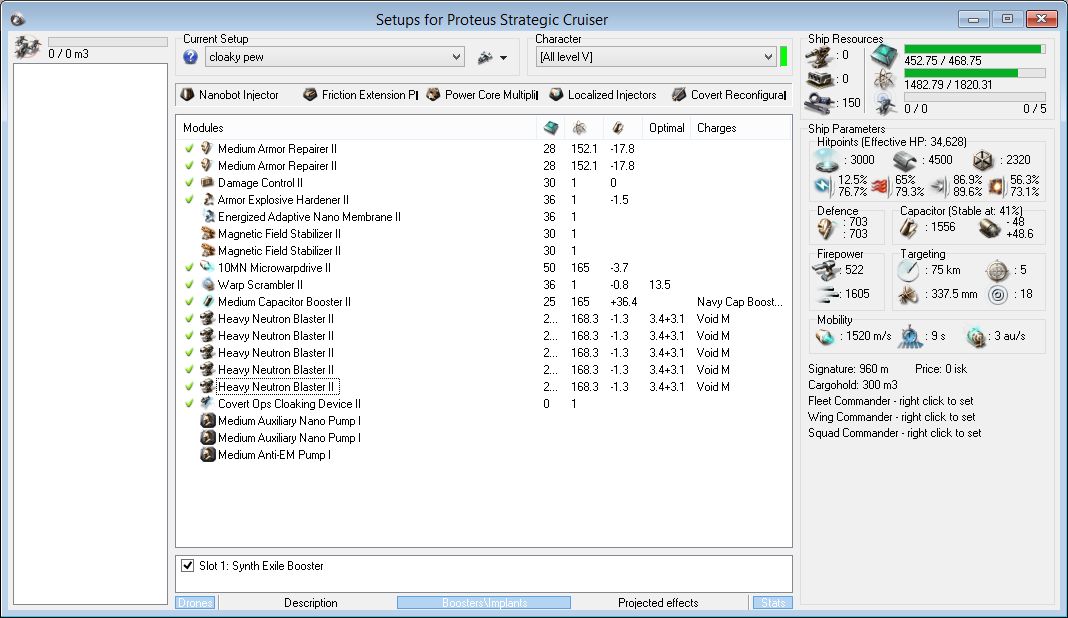Image resolution: width=1068 pixels, height=618 pixels.
Task: Sort modules by the Optimal column
Action: tap(667, 127)
